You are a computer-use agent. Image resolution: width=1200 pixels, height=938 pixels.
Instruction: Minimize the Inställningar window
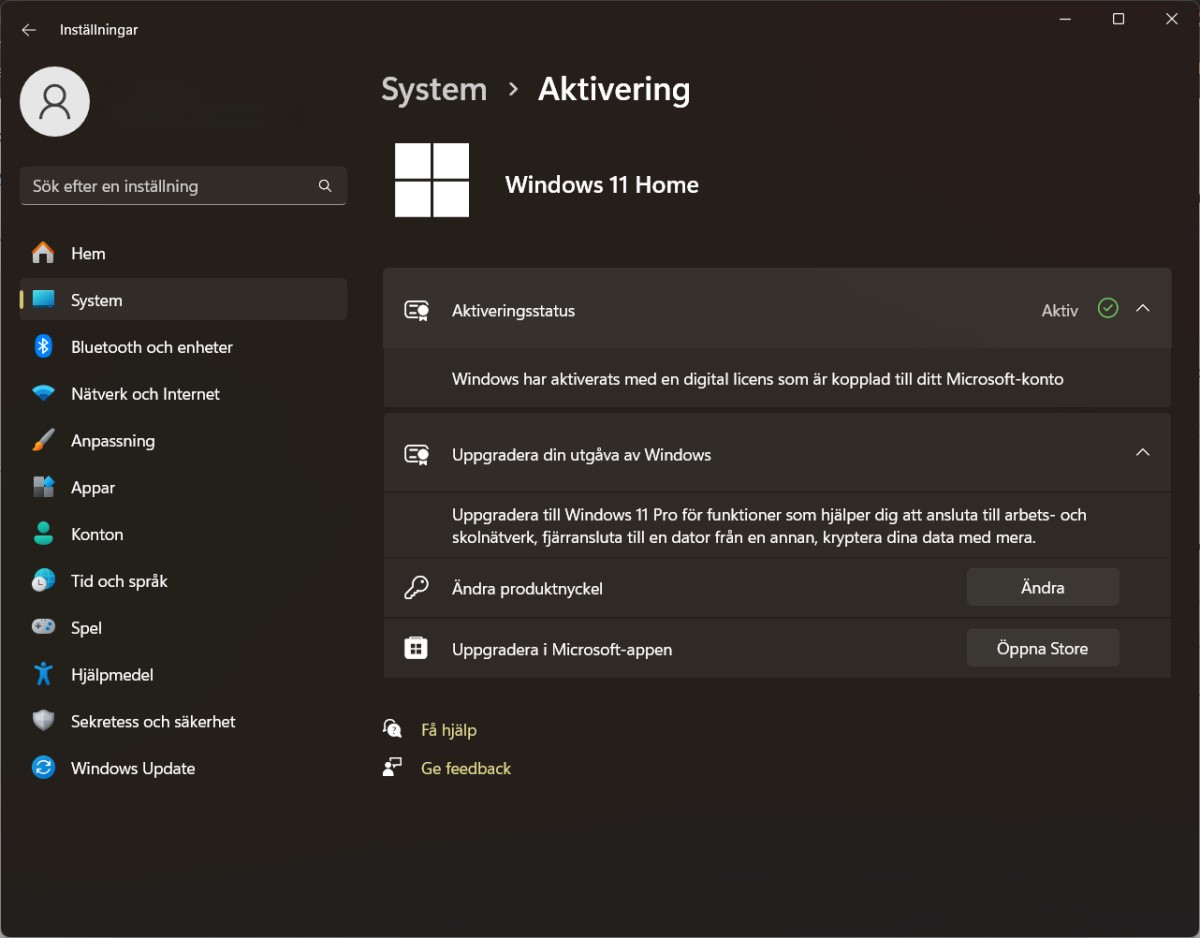pos(1065,19)
